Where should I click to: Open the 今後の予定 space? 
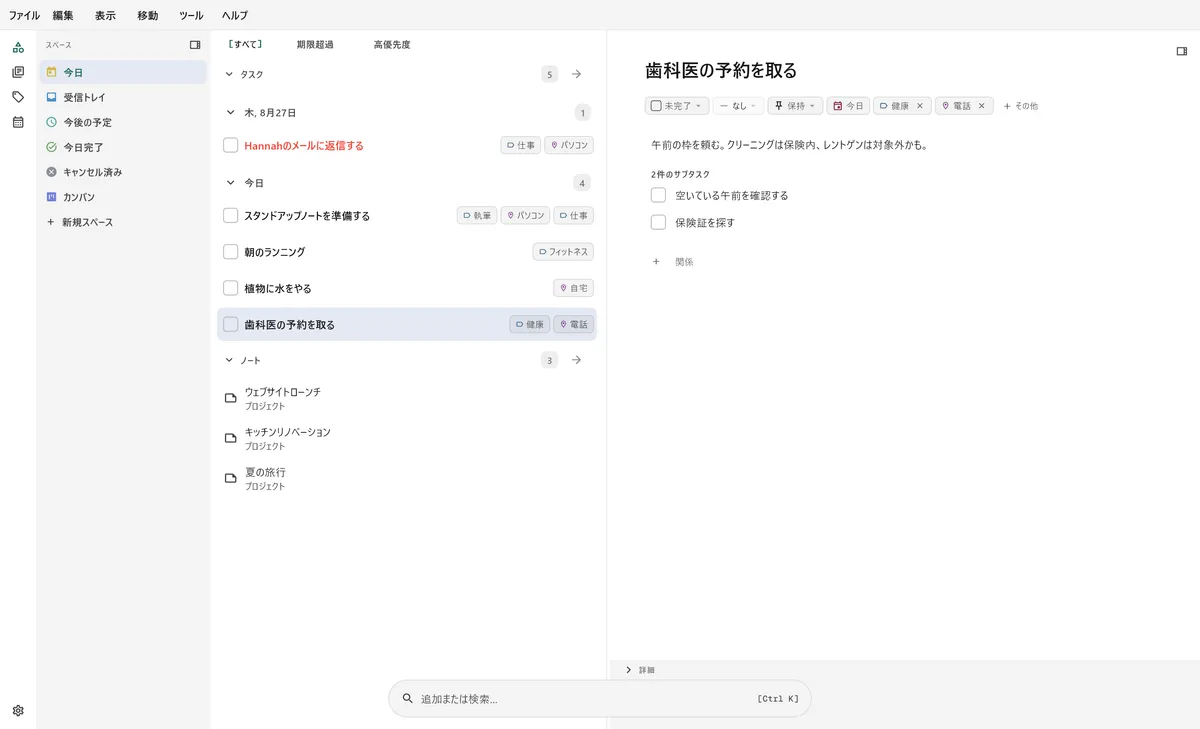tap(124, 122)
